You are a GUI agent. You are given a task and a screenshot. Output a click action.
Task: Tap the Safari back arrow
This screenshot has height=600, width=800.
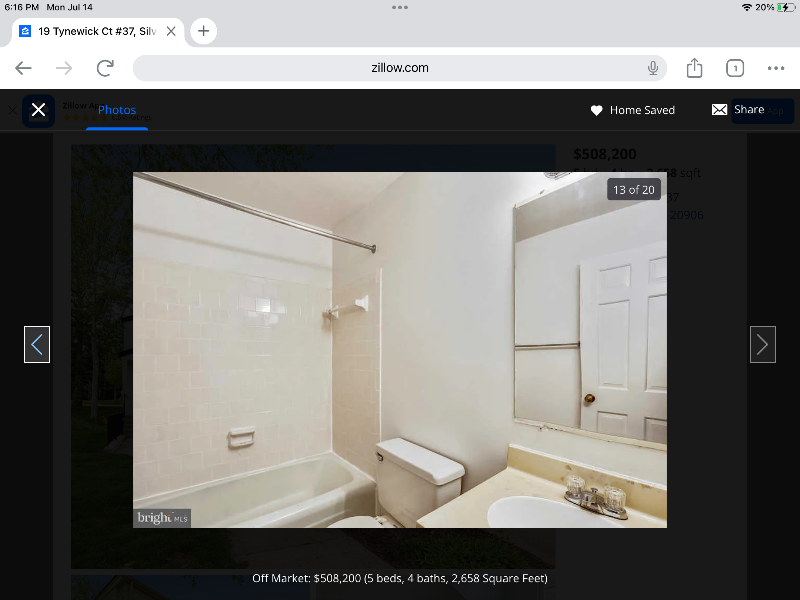(24, 68)
